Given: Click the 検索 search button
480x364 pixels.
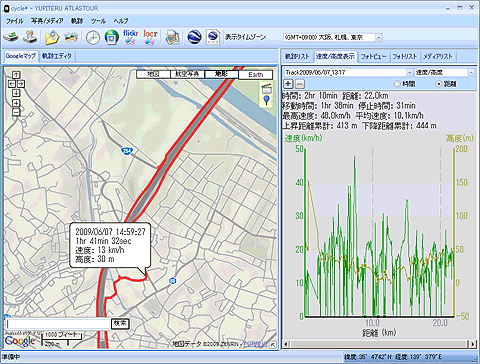Looking at the screenshot, I should pos(120,323).
